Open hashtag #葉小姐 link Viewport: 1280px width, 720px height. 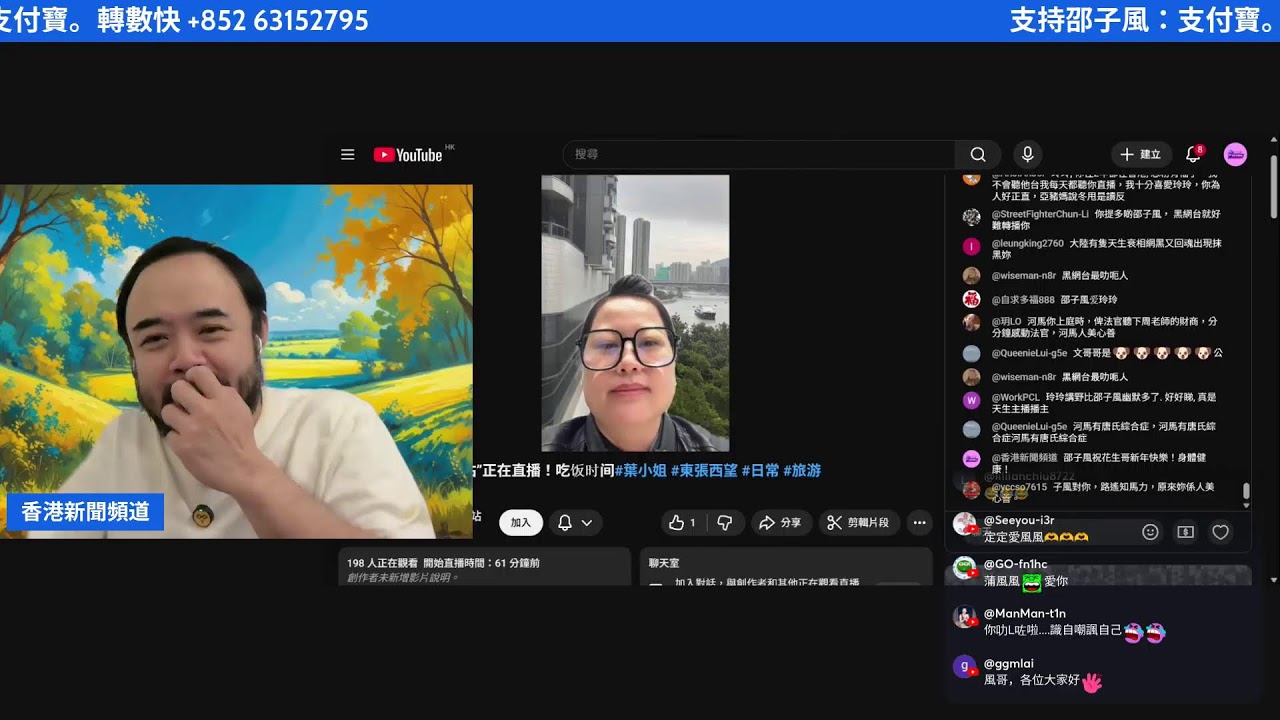(640, 470)
